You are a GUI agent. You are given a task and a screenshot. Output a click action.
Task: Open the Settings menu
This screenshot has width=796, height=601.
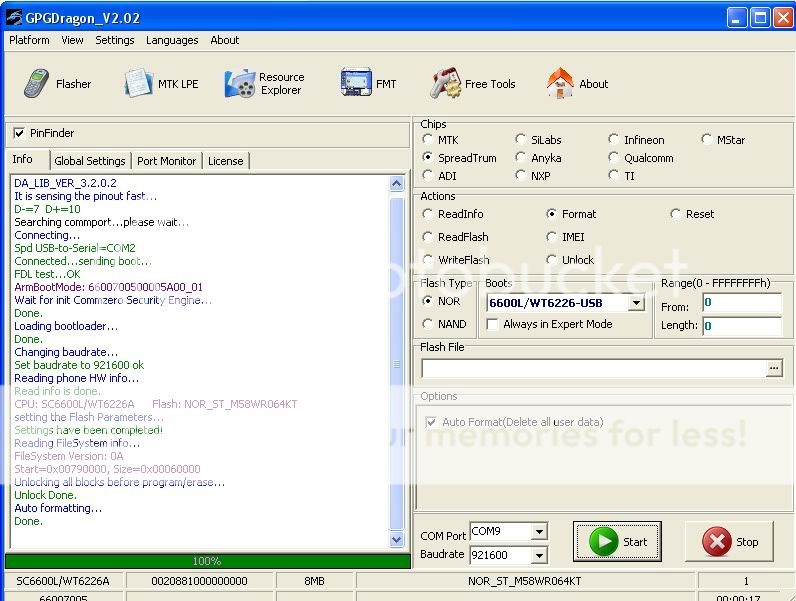(115, 40)
